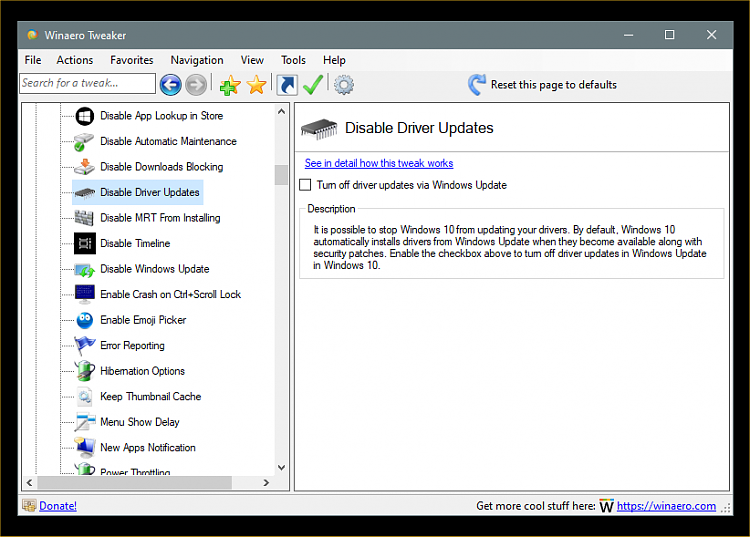
Task: Click the vertical scrollbar thumb in tree
Action: point(281,175)
